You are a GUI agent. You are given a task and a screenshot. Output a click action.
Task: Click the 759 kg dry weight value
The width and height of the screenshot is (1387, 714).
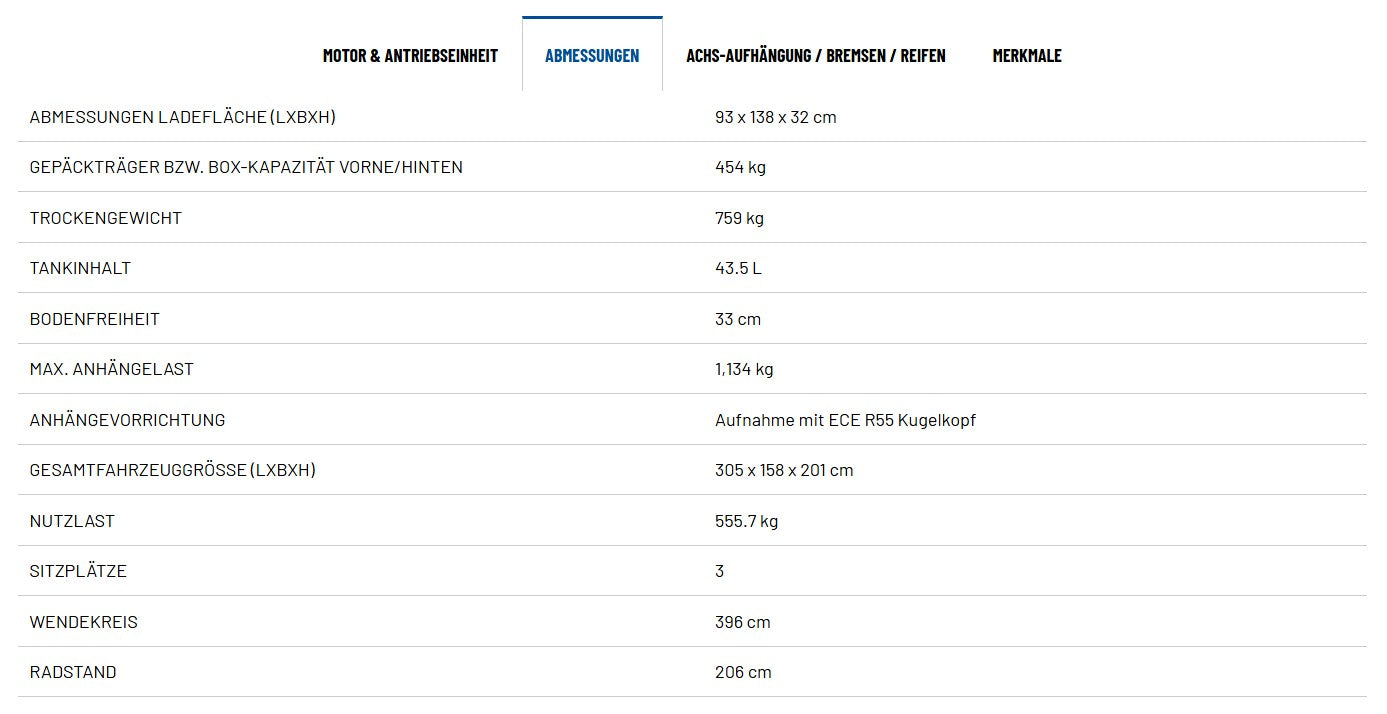click(740, 218)
